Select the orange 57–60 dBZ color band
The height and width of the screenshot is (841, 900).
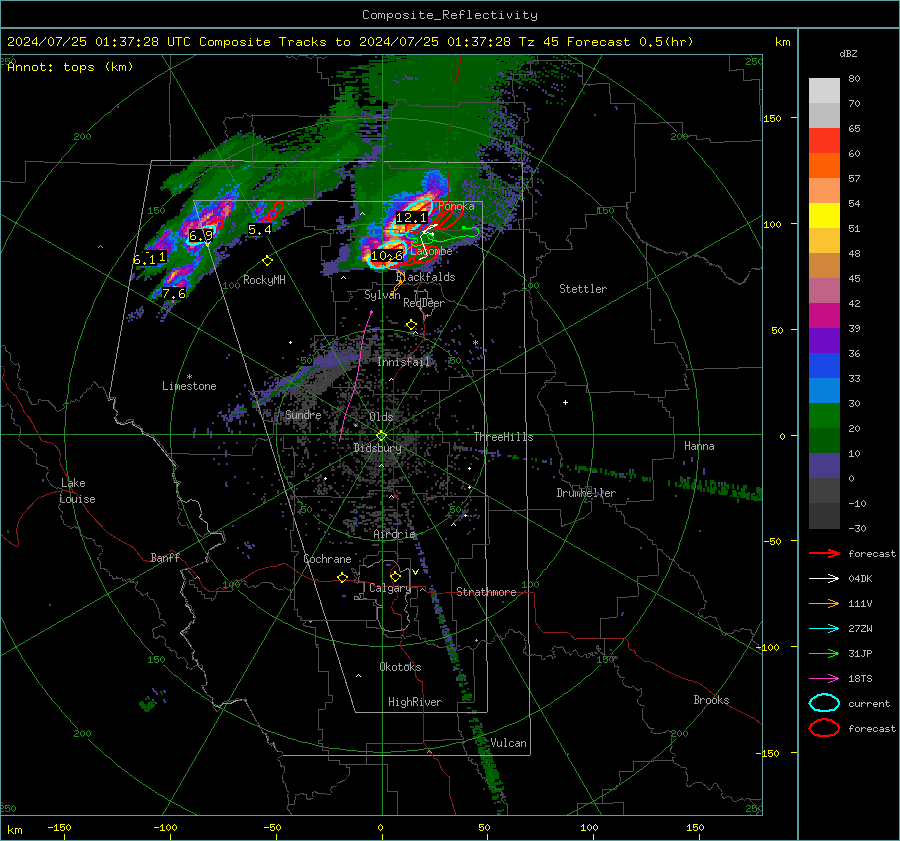[824, 165]
